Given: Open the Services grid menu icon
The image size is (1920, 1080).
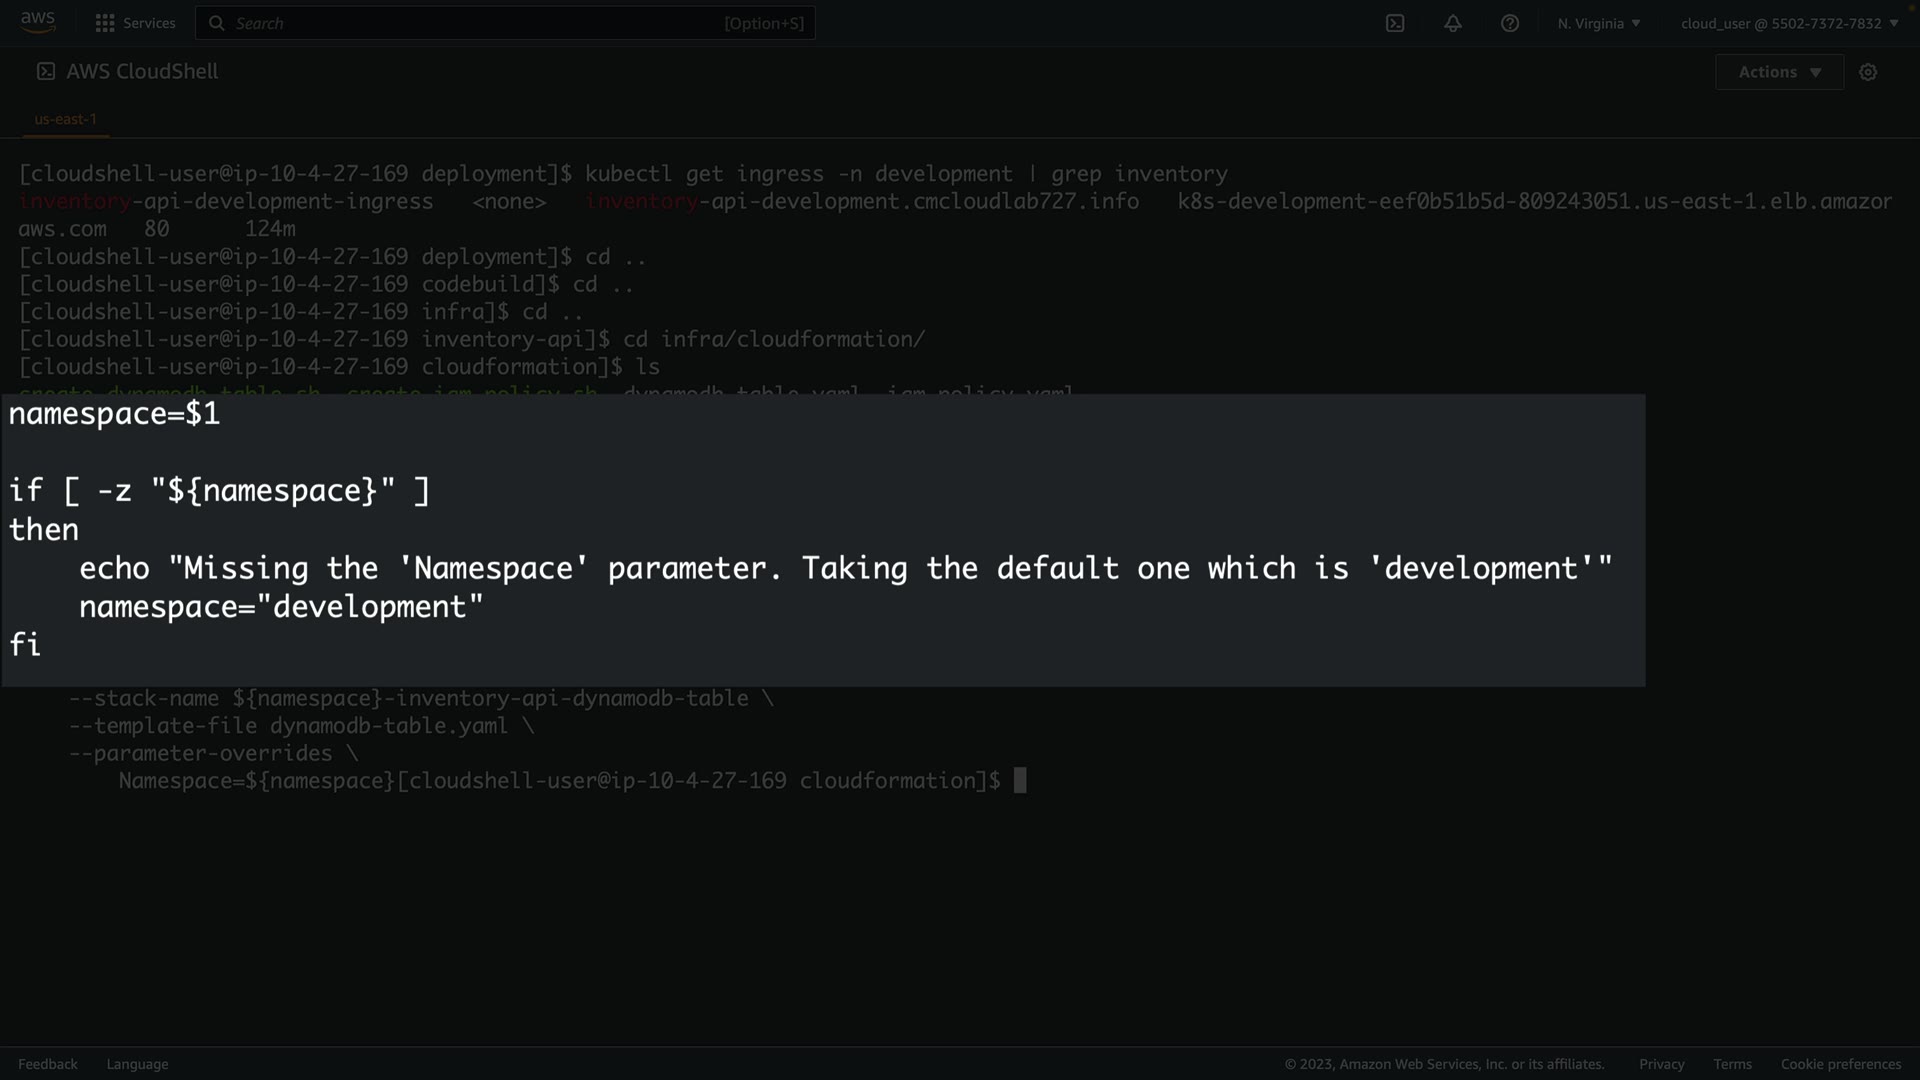Looking at the screenshot, I should coord(104,23).
